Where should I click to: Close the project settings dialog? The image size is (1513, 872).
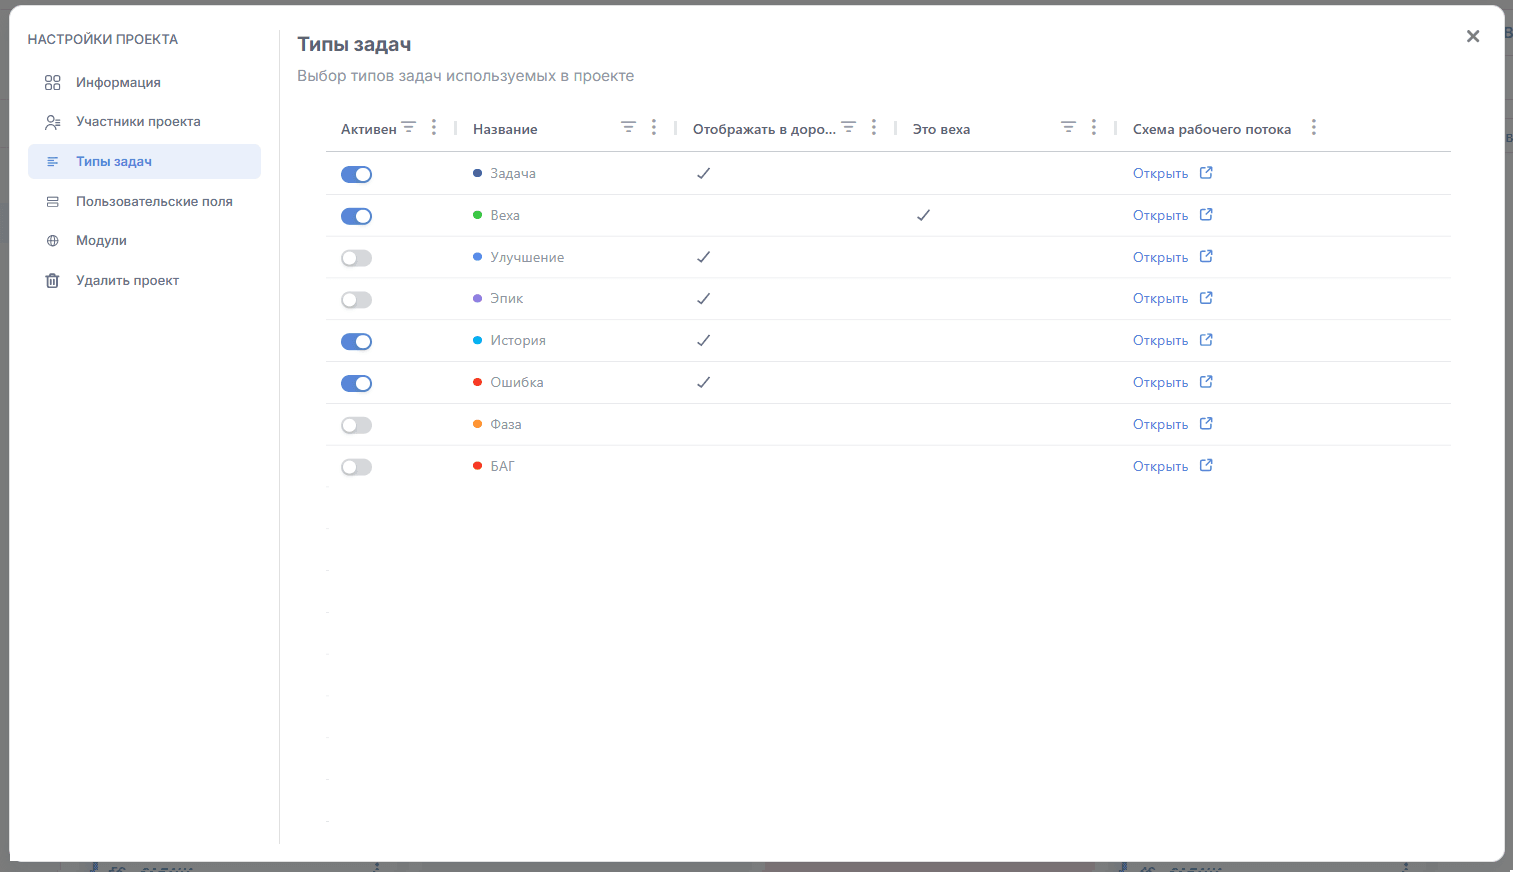(1473, 37)
